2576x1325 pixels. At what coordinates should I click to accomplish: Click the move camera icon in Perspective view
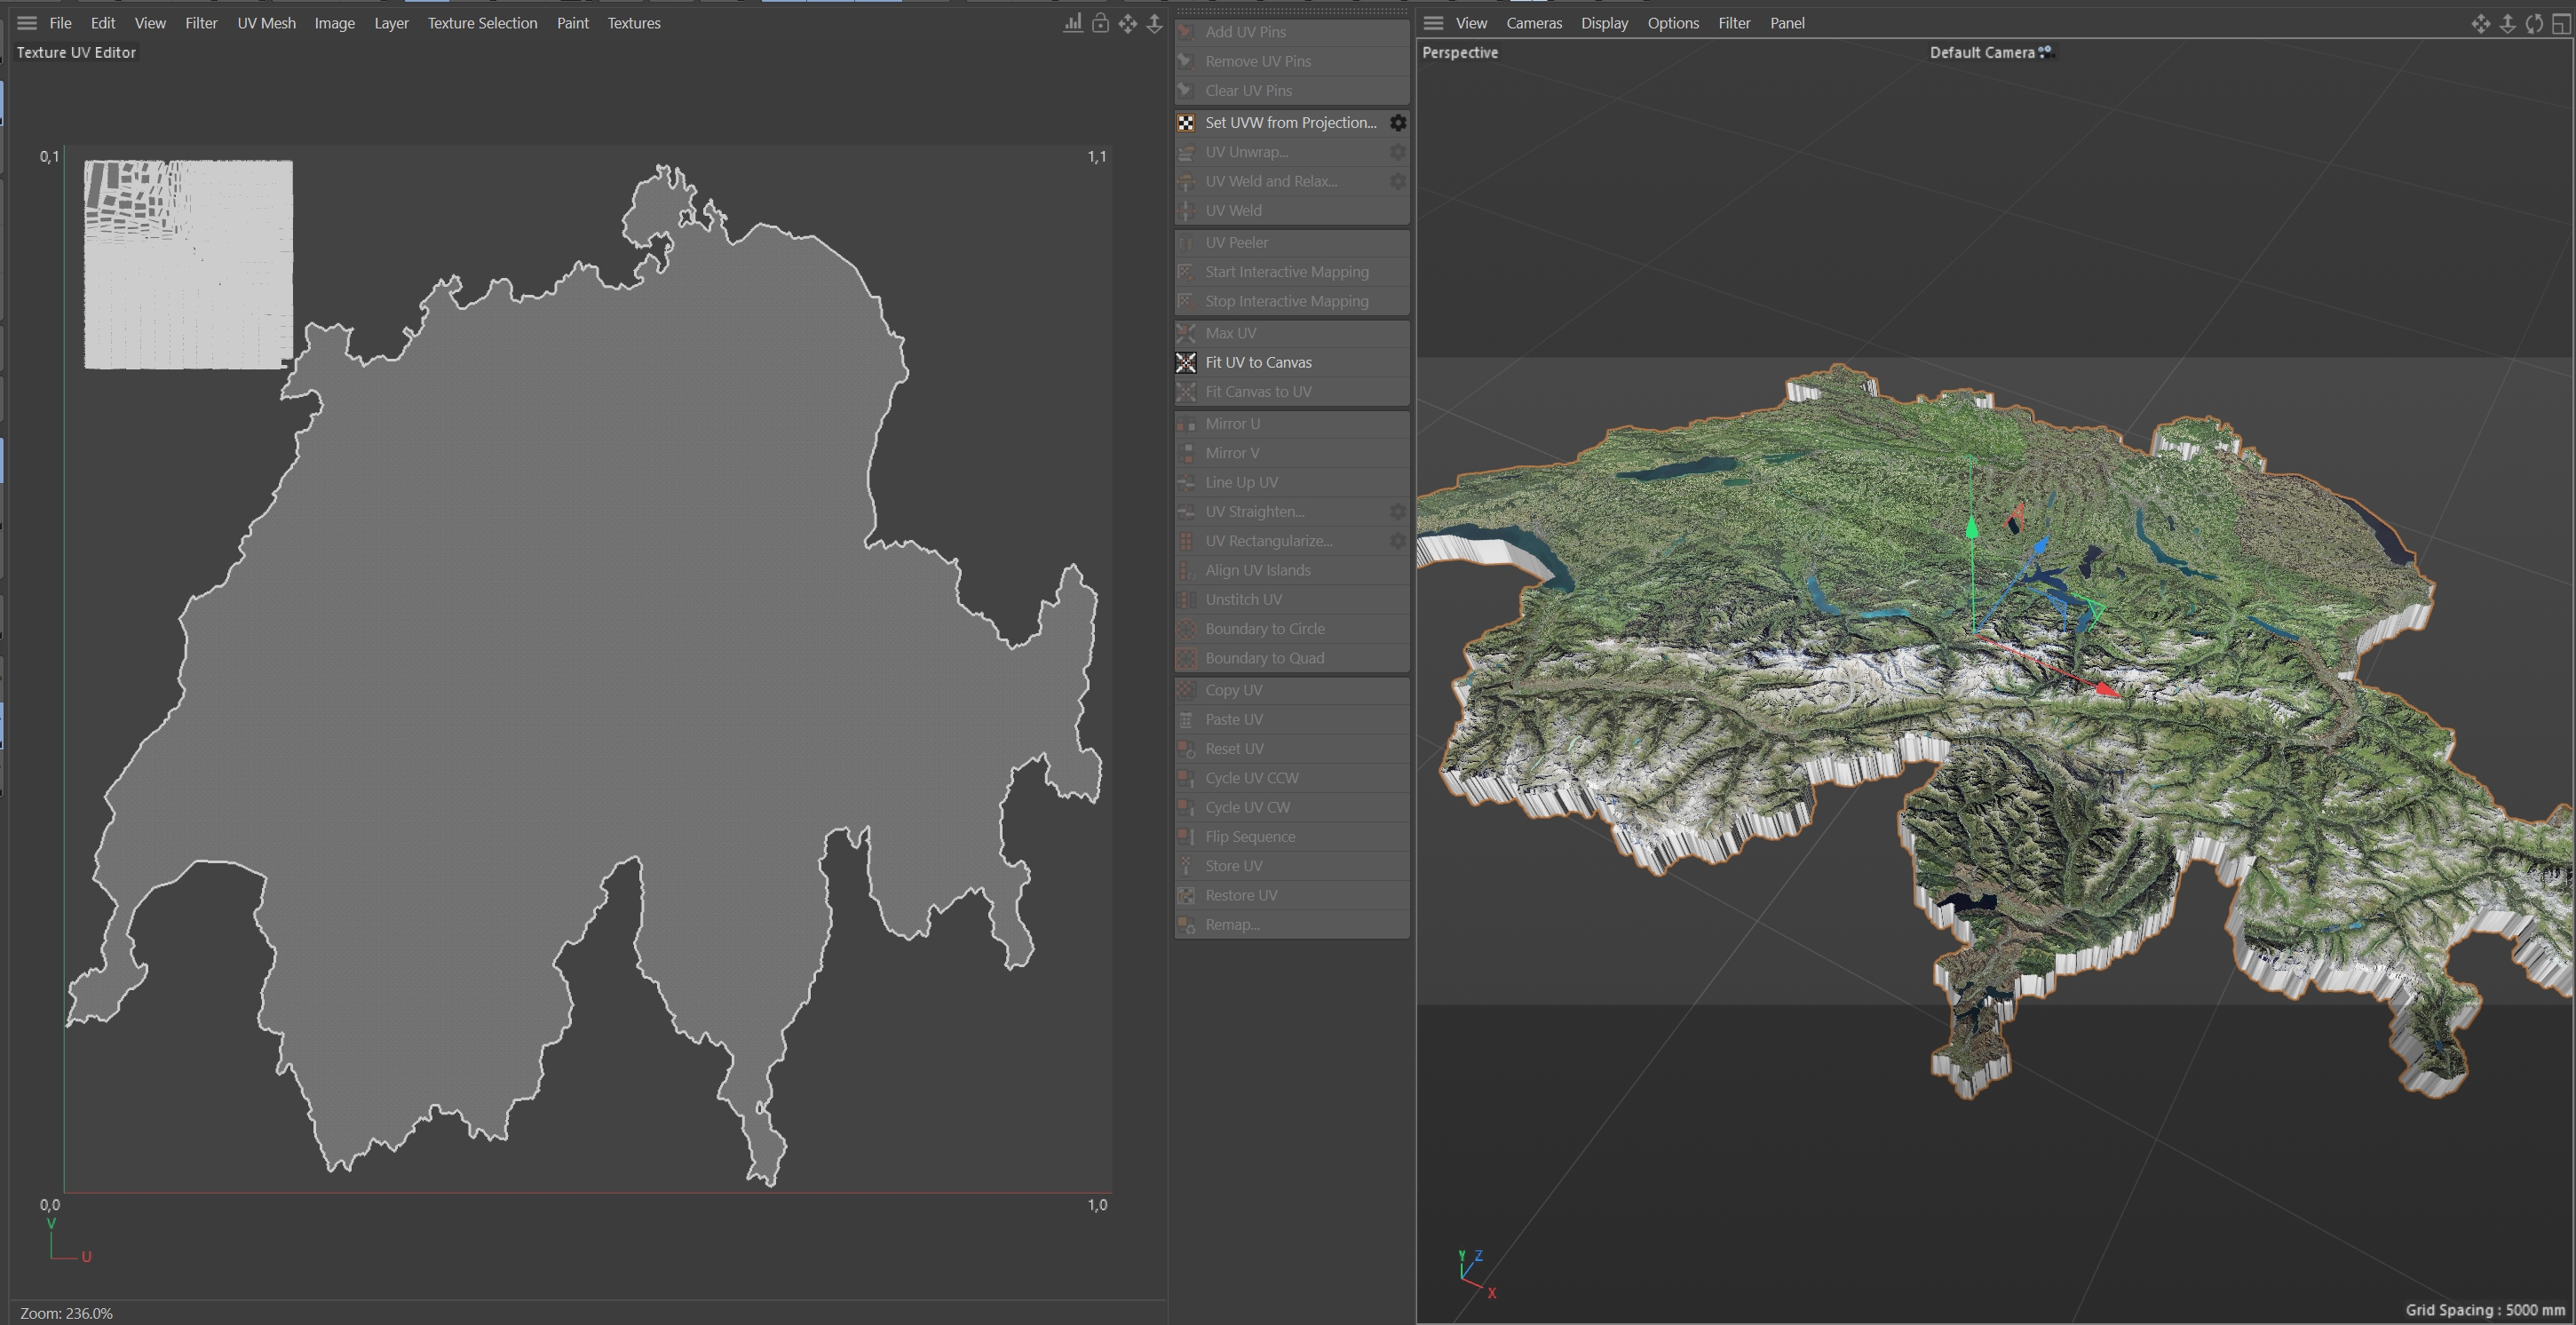(x=2480, y=24)
